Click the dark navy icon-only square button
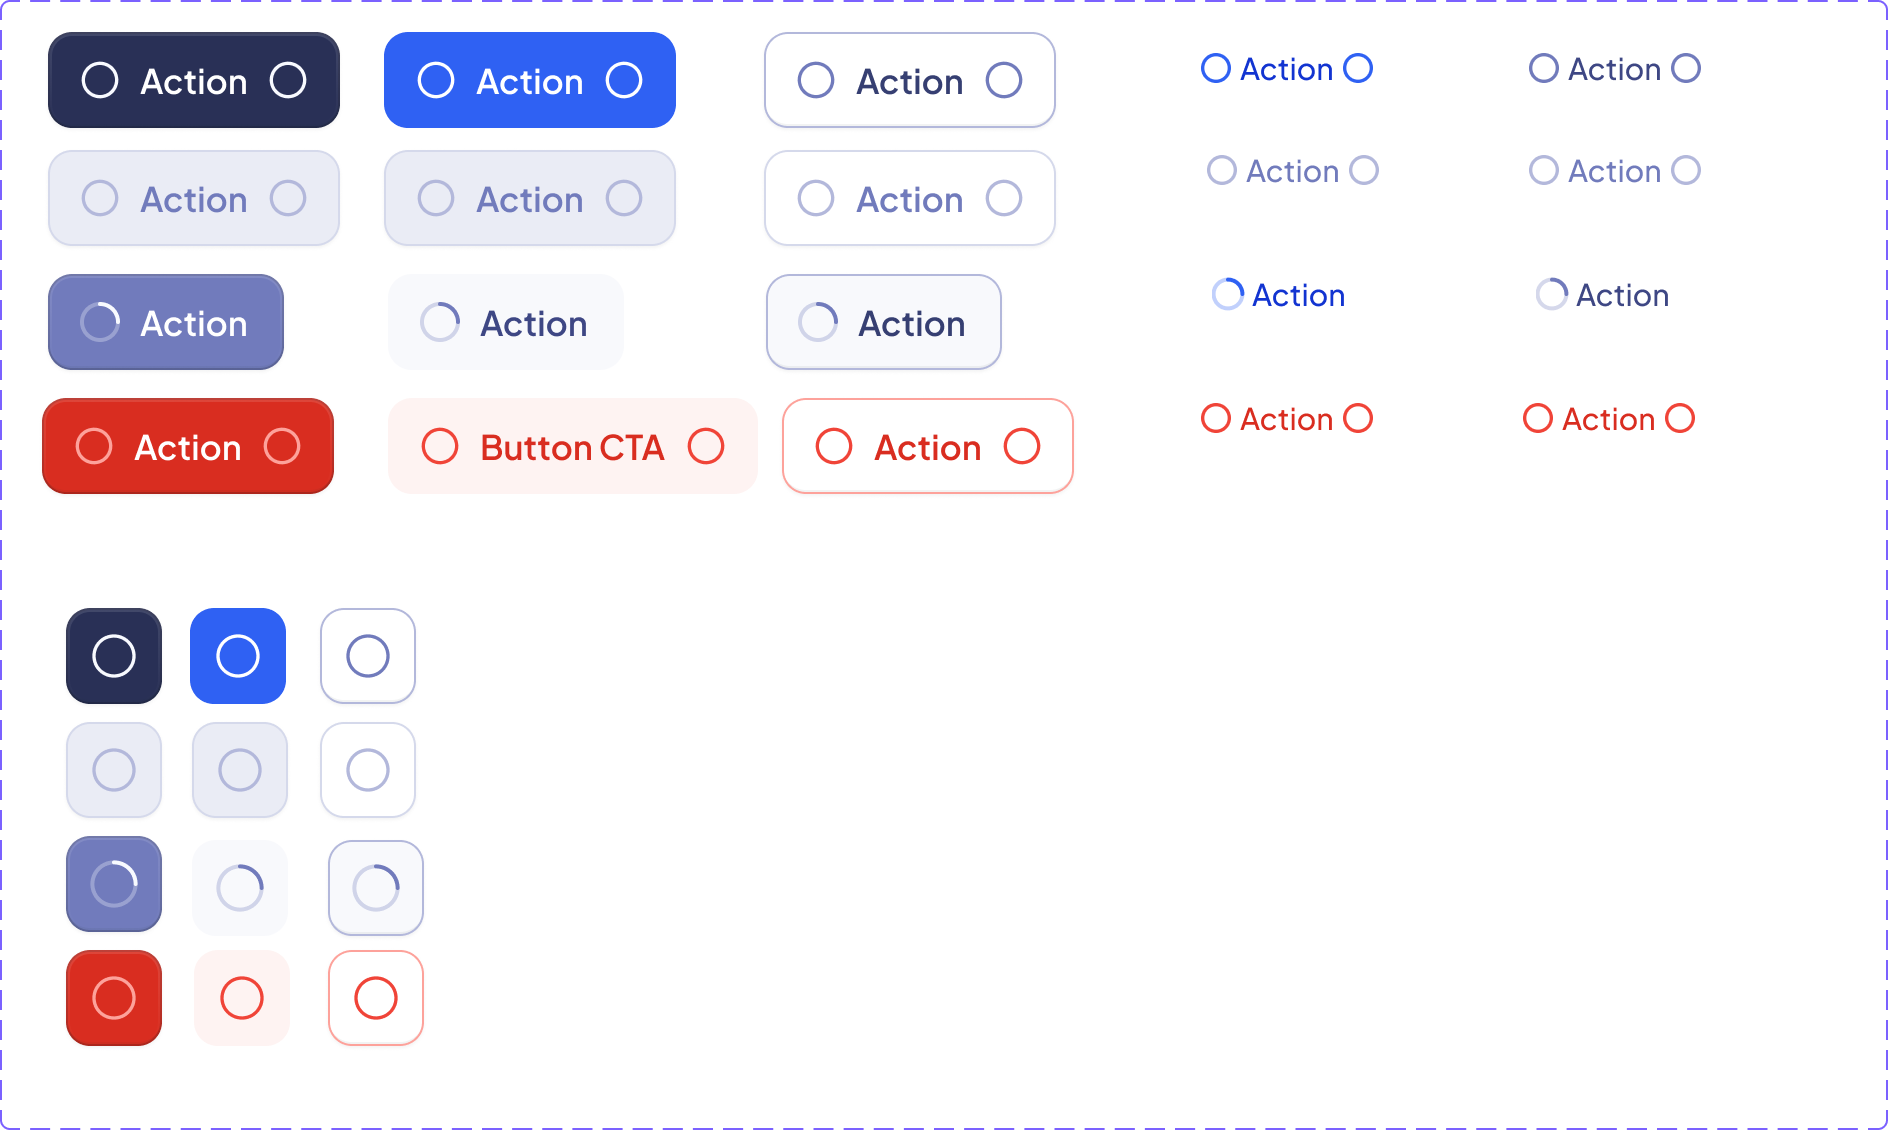The height and width of the screenshot is (1130, 1888). pos(114,656)
